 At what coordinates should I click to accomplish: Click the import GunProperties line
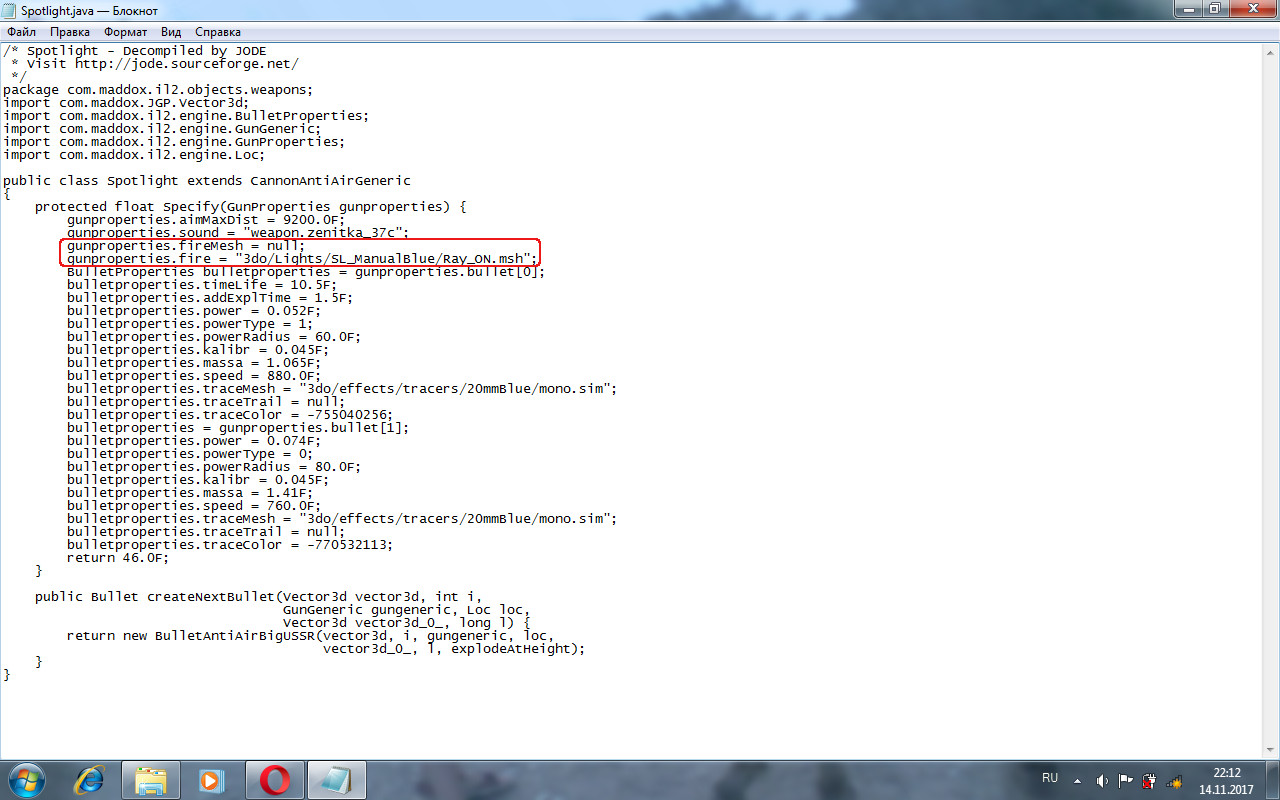tap(174, 142)
